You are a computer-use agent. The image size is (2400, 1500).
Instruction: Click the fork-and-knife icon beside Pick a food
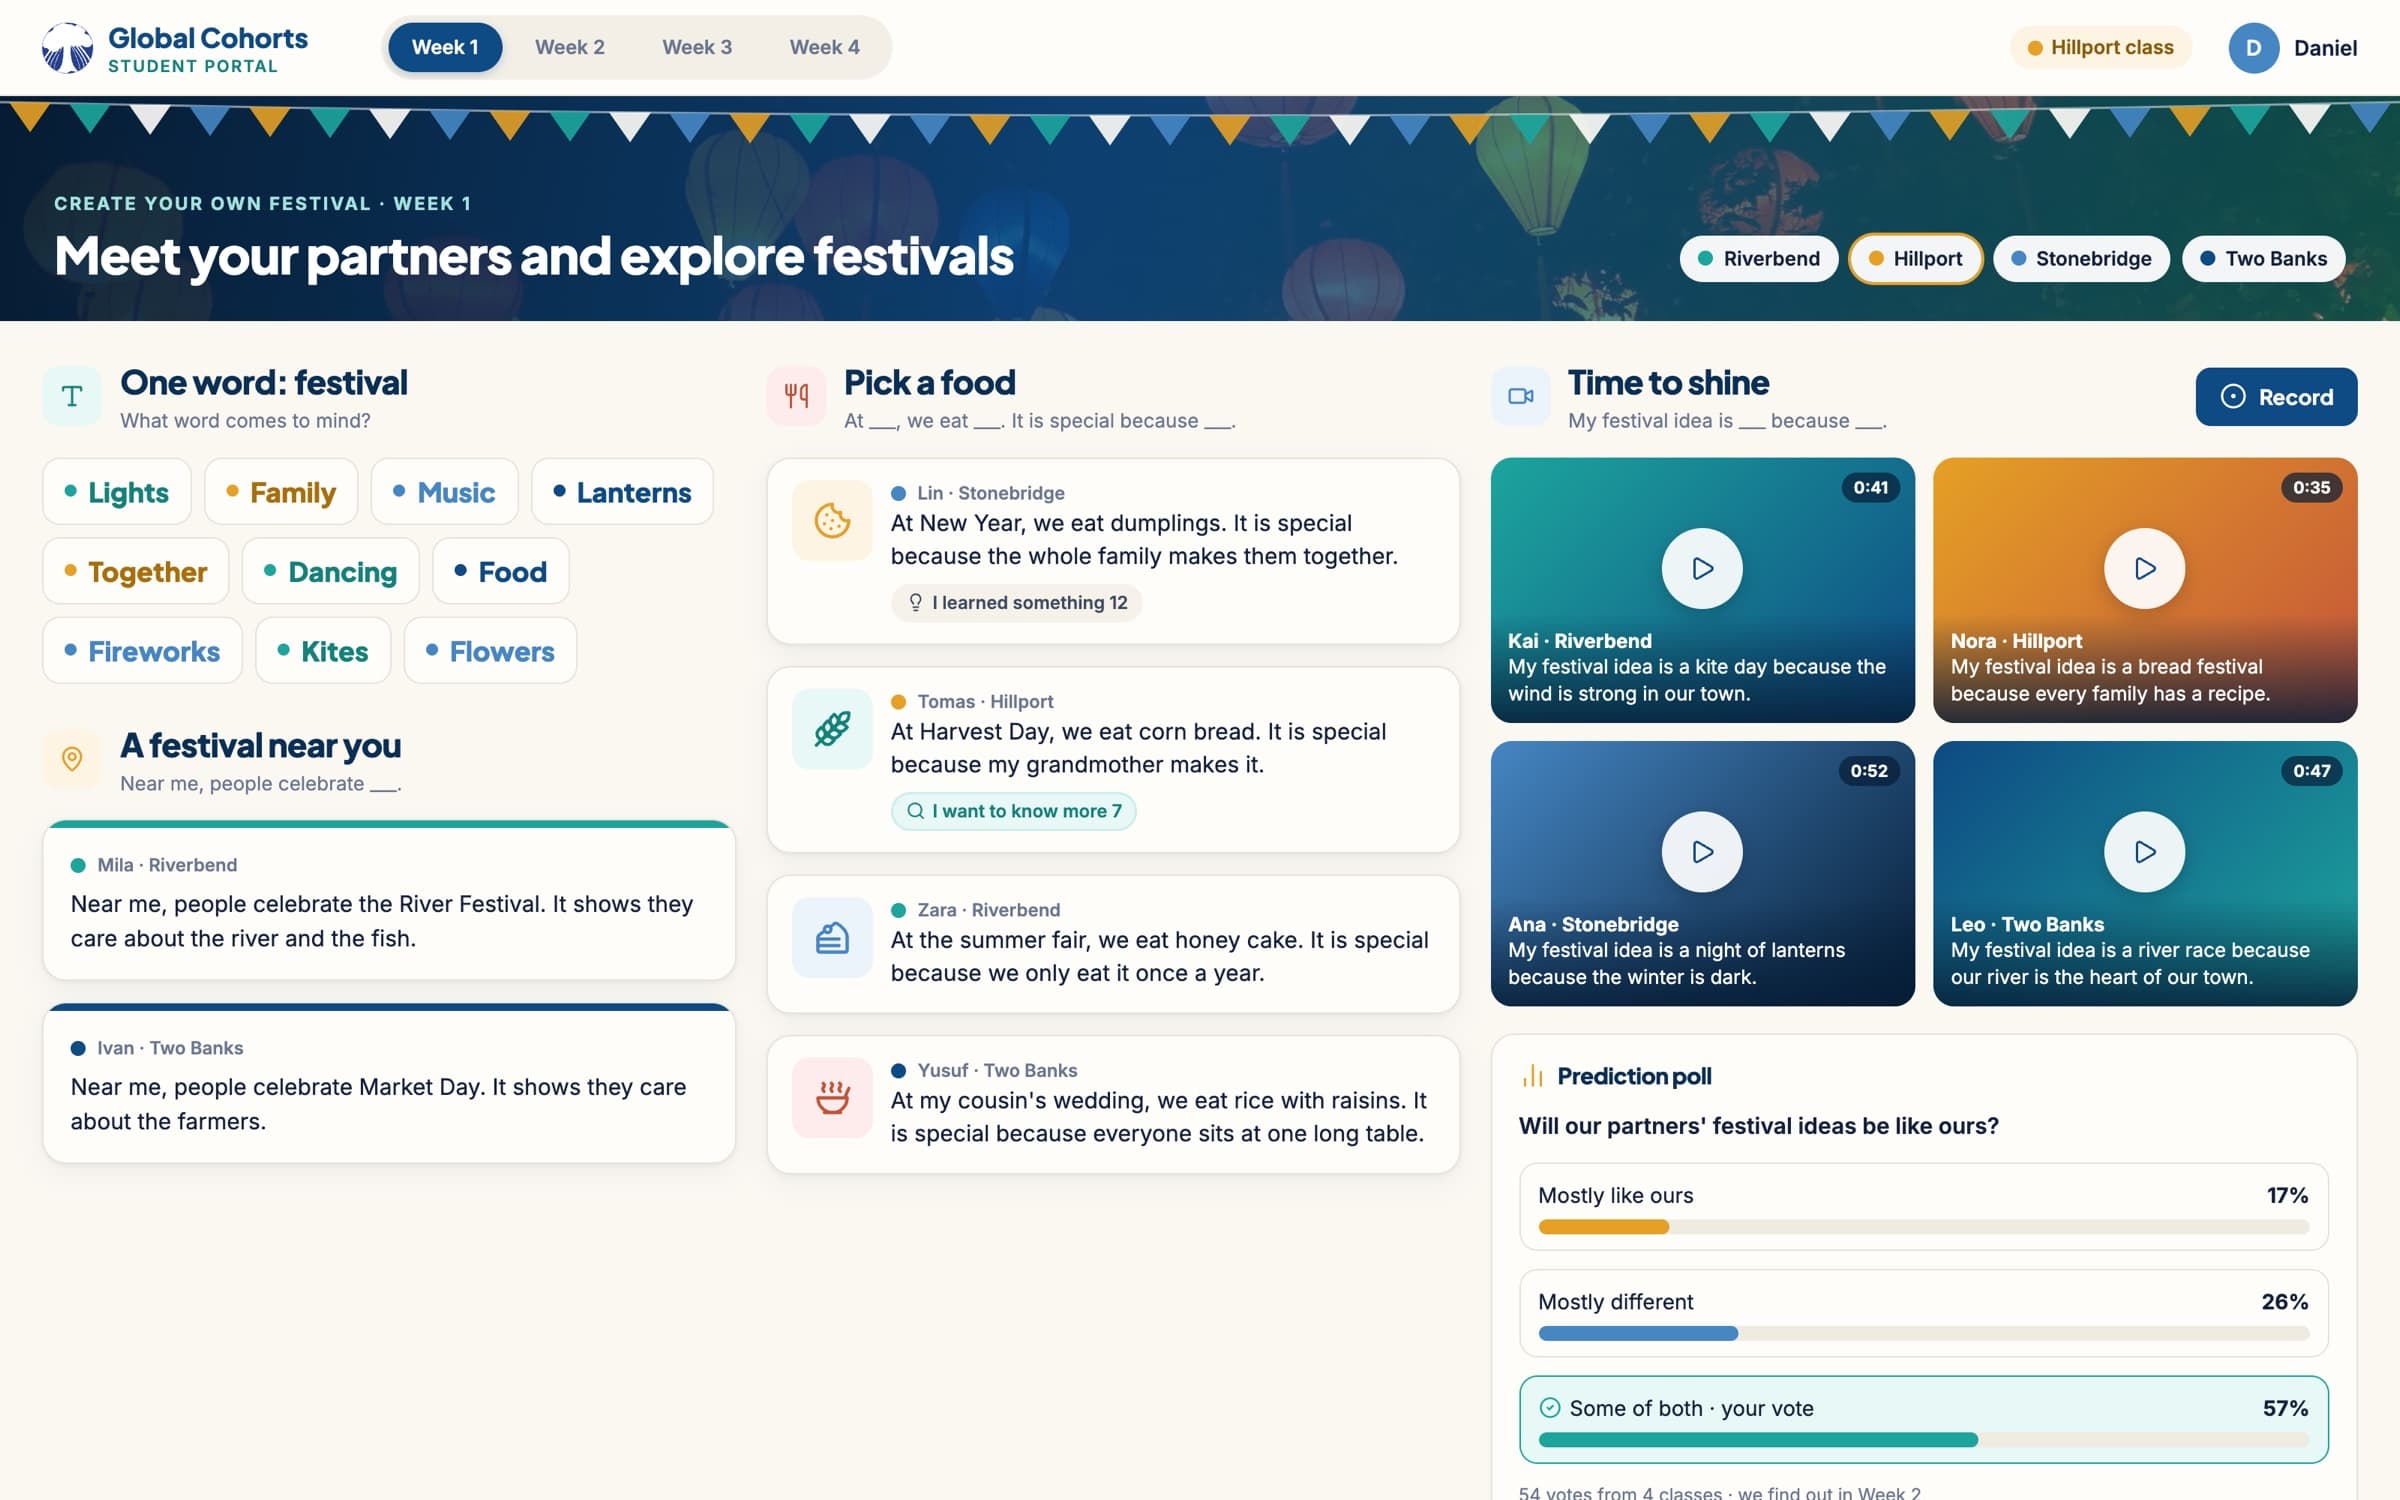coord(796,397)
